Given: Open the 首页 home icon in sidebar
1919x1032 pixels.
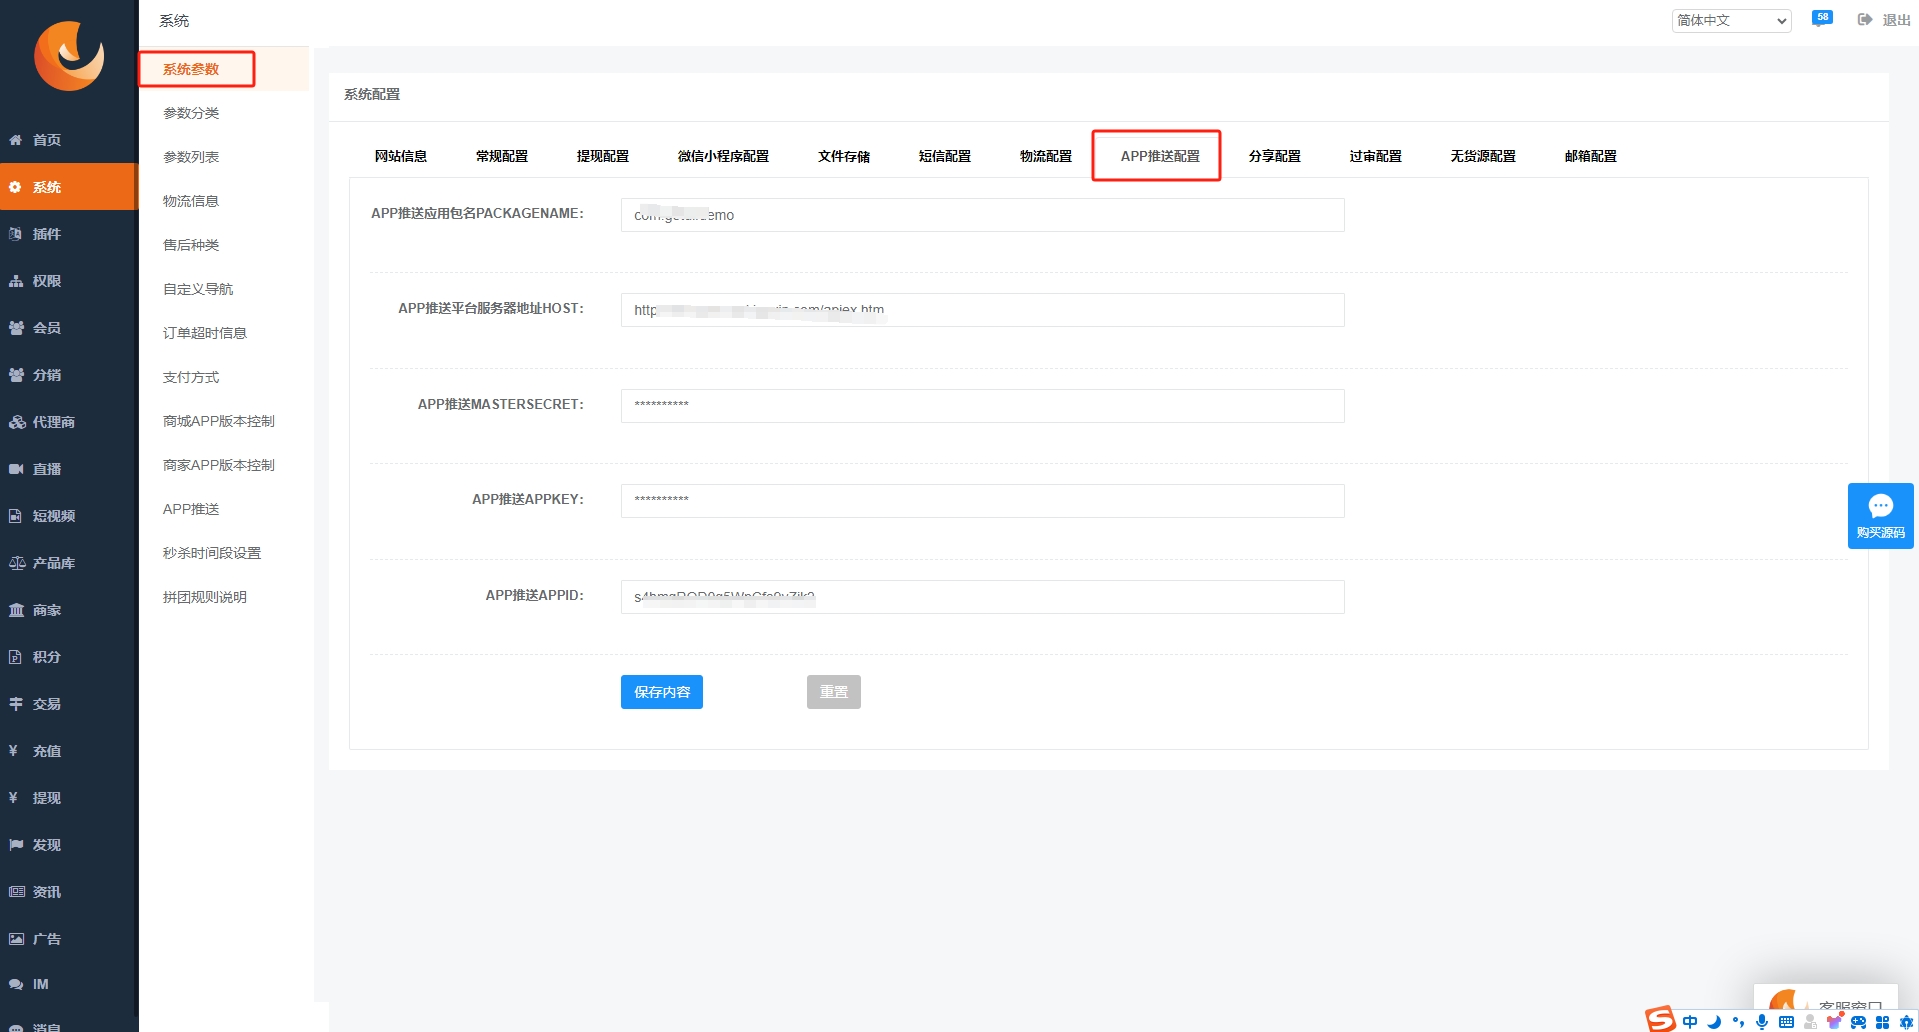Looking at the screenshot, I should 16,140.
